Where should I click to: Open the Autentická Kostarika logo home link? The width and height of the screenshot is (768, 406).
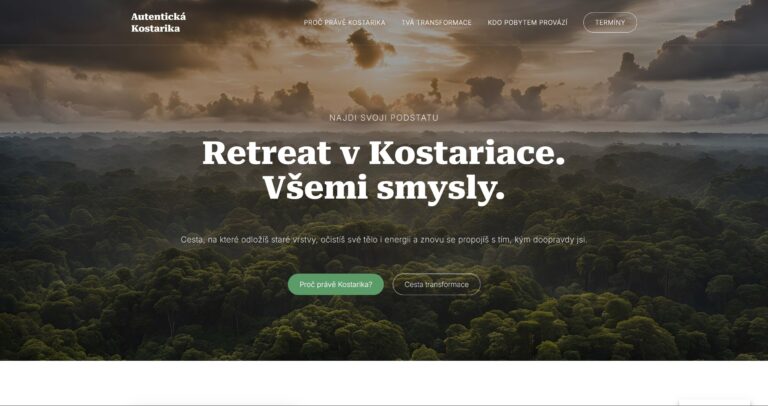(x=158, y=23)
